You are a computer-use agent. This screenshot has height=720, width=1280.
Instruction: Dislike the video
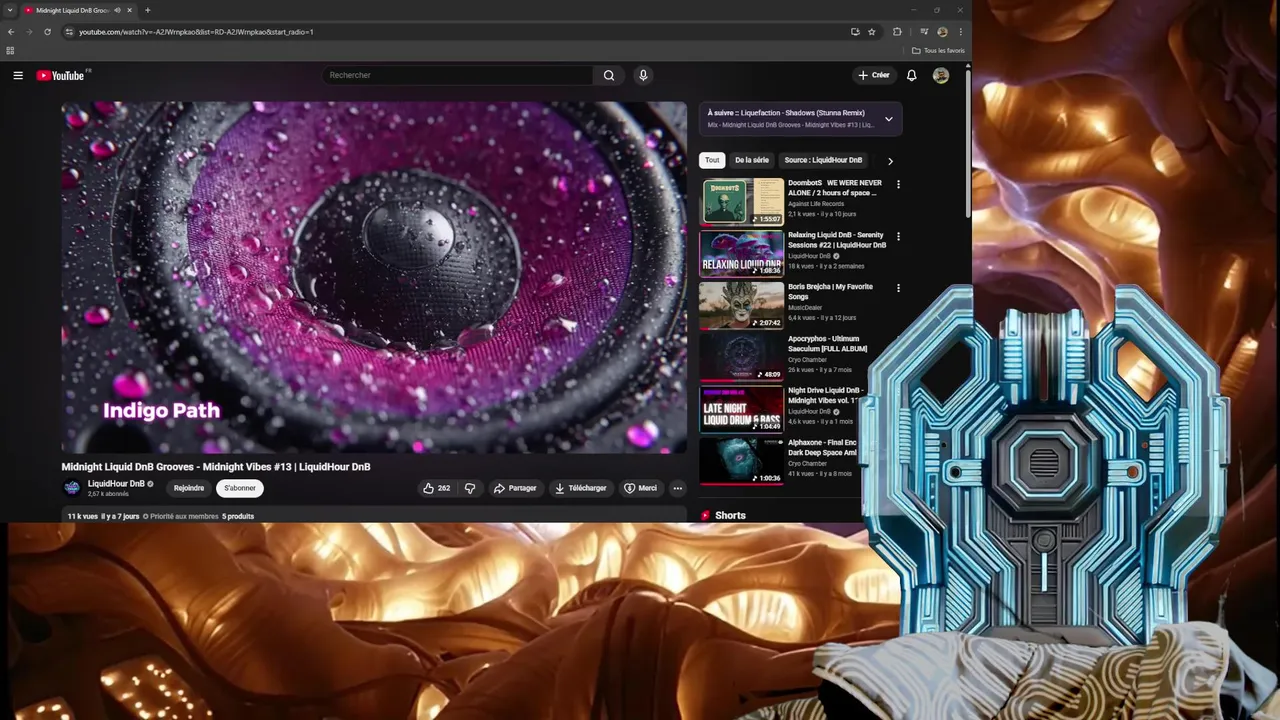pyautogui.click(x=470, y=488)
